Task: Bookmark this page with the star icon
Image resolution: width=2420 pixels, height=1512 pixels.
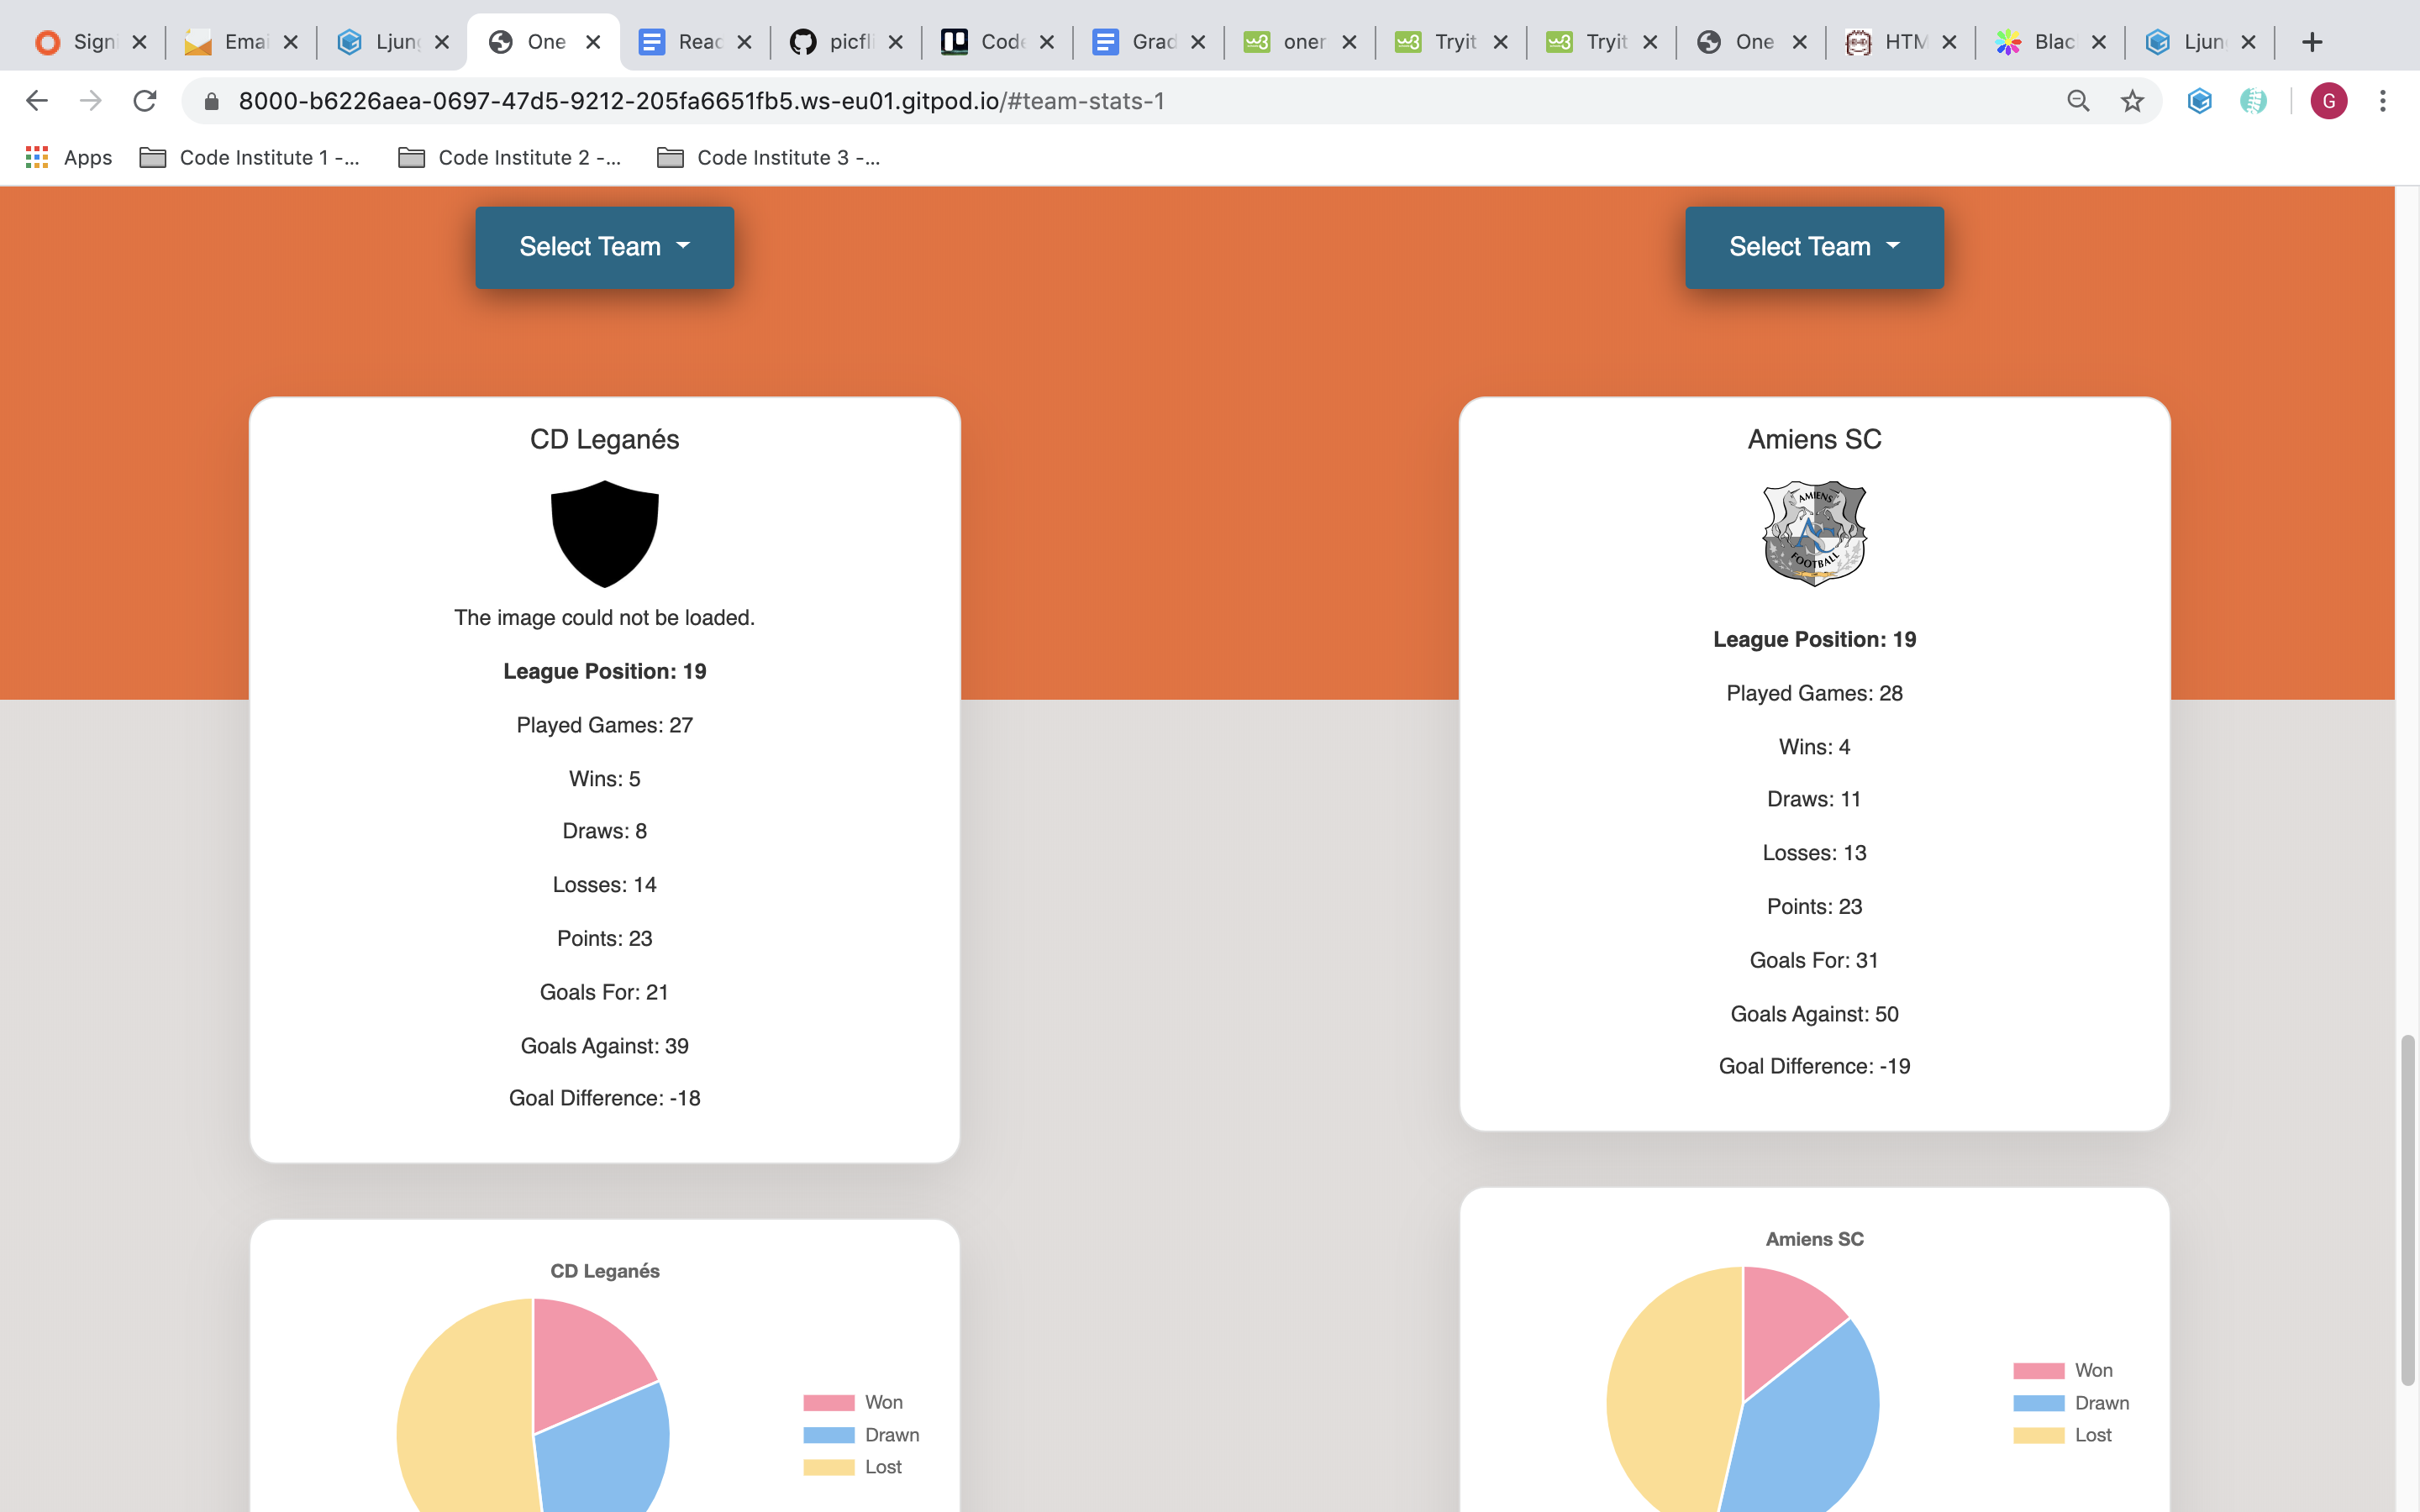Action: pyautogui.click(x=2132, y=101)
